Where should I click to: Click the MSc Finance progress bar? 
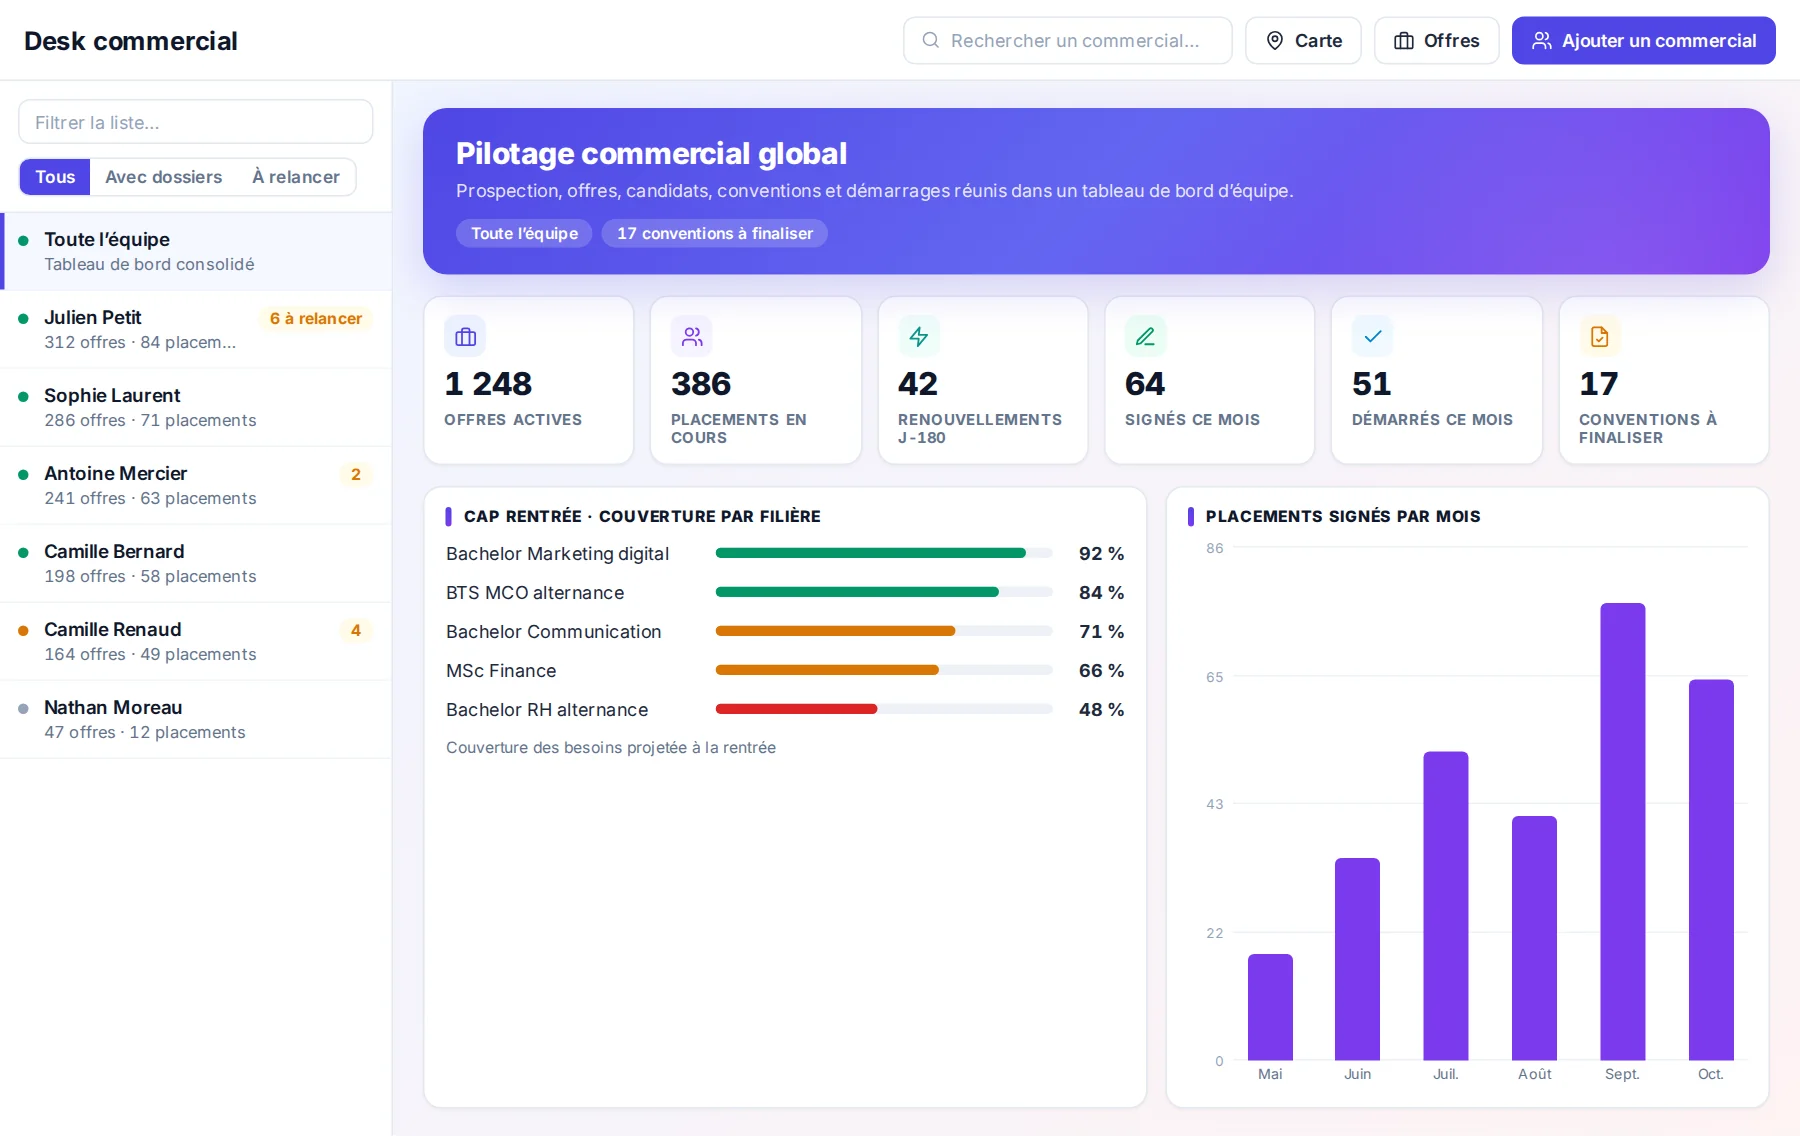[x=884, y=670]
